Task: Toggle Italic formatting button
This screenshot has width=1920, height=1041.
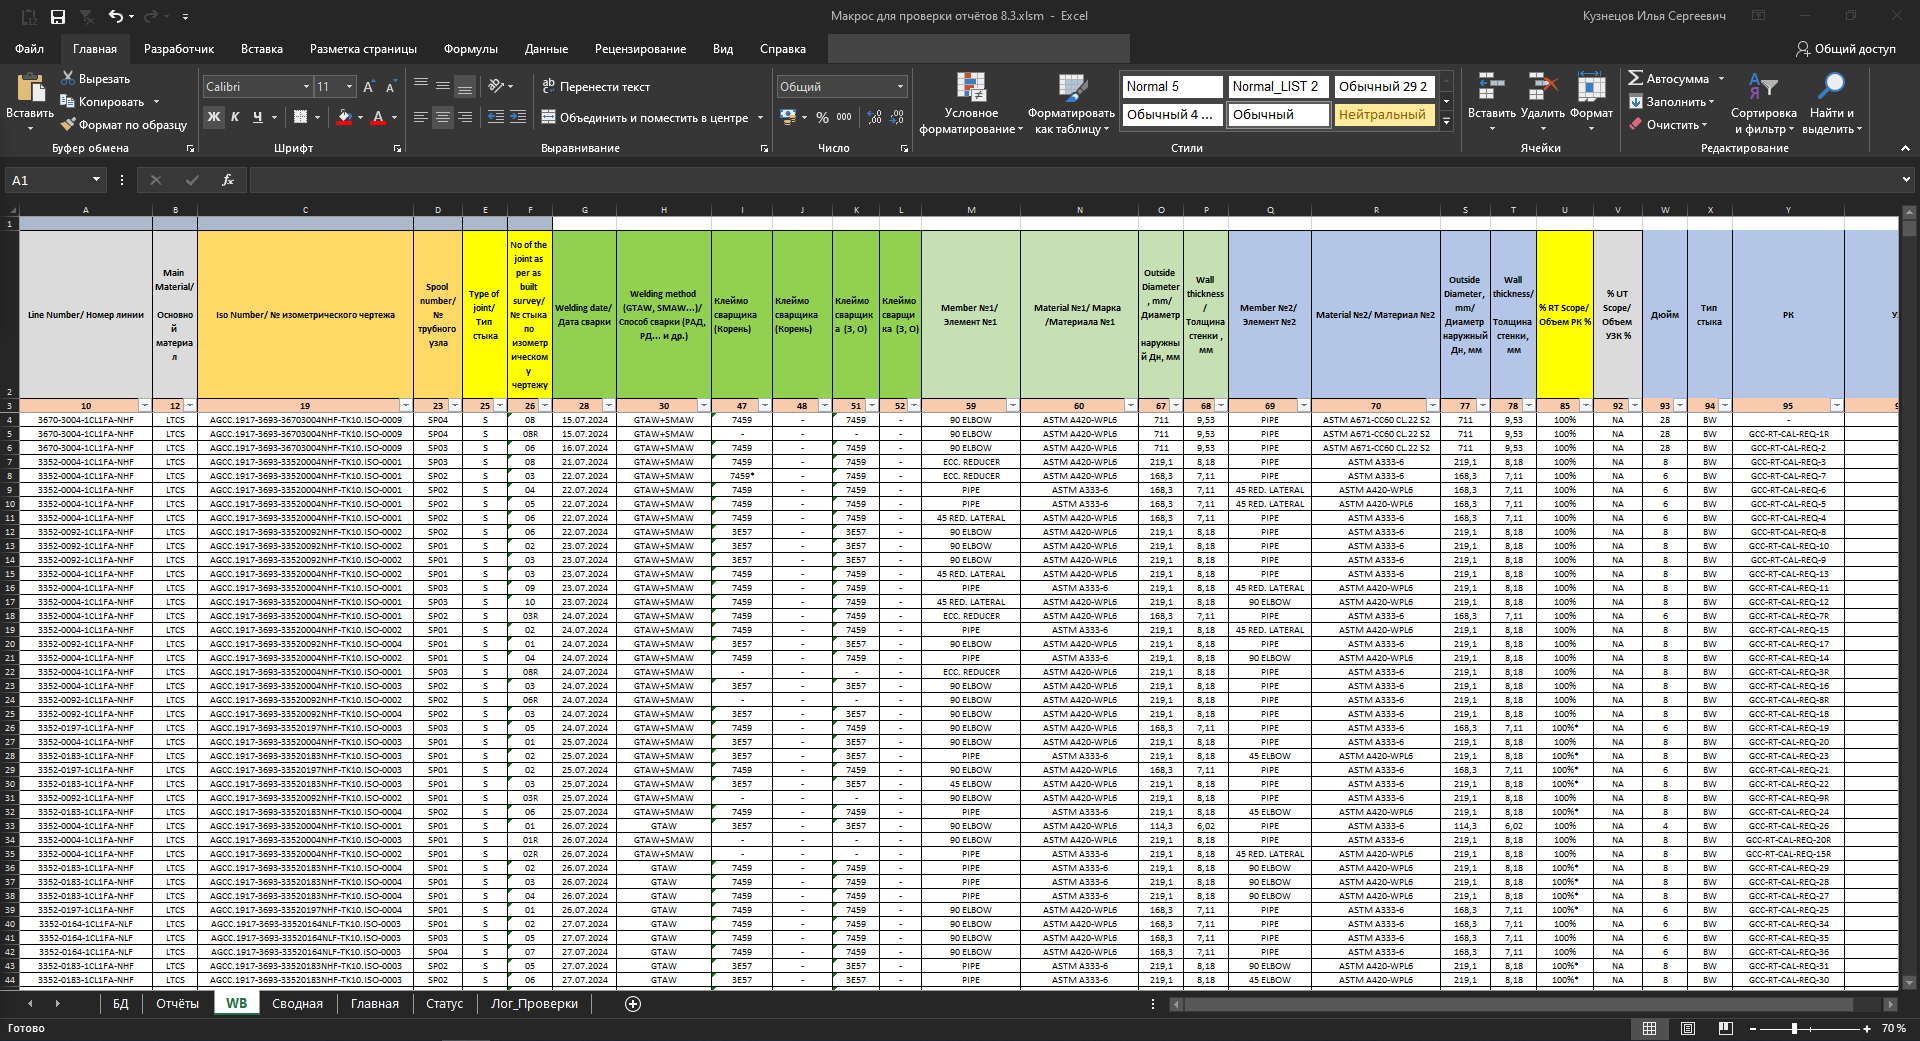Action: tap(235, 117)
